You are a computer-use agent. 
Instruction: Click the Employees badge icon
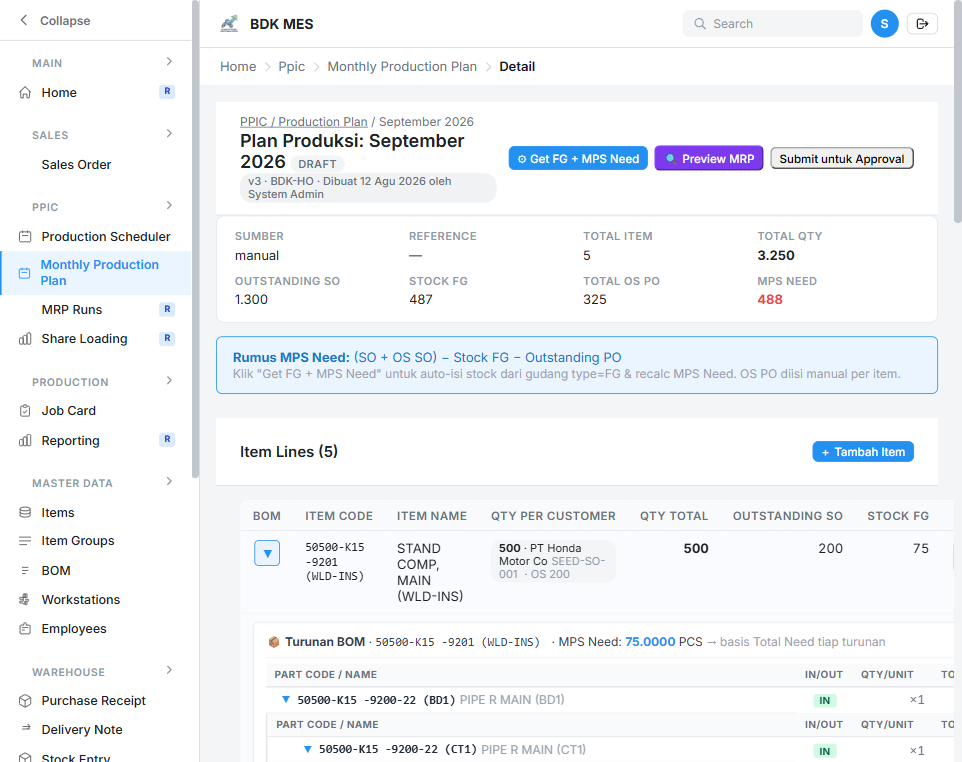25,628
